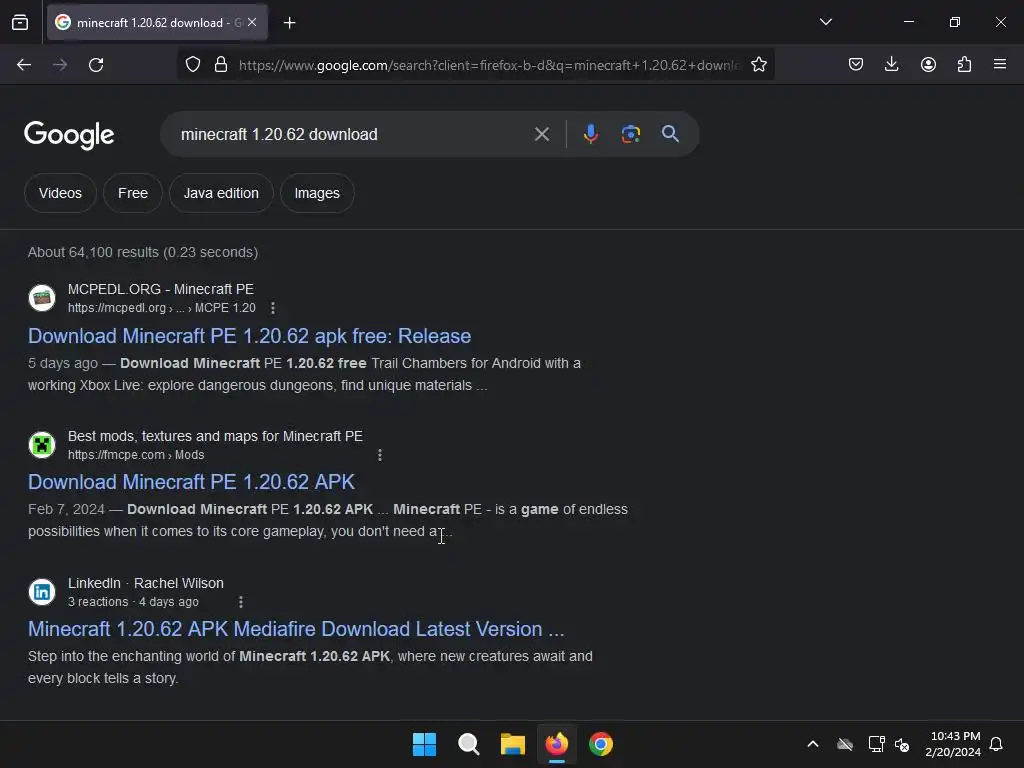Click 'LinkedIn · Rachel Wilson' source text
The height and width of the screenshot is (768, 1024).
[146, 583]
